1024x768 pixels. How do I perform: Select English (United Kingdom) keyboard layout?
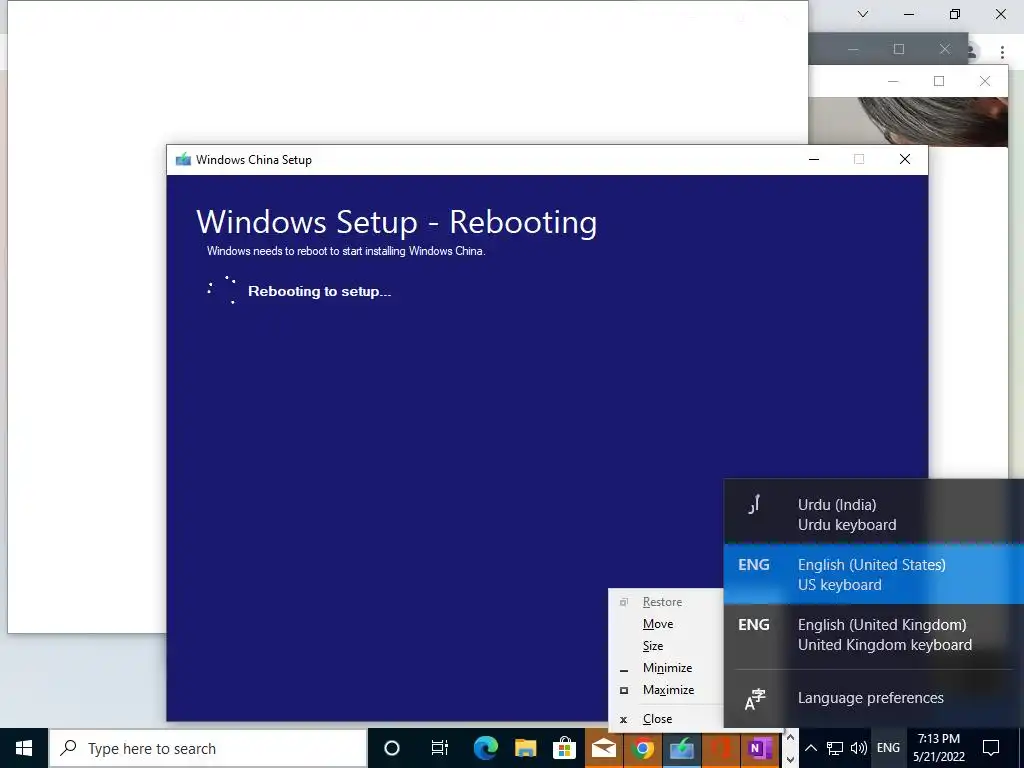point(874,635)
